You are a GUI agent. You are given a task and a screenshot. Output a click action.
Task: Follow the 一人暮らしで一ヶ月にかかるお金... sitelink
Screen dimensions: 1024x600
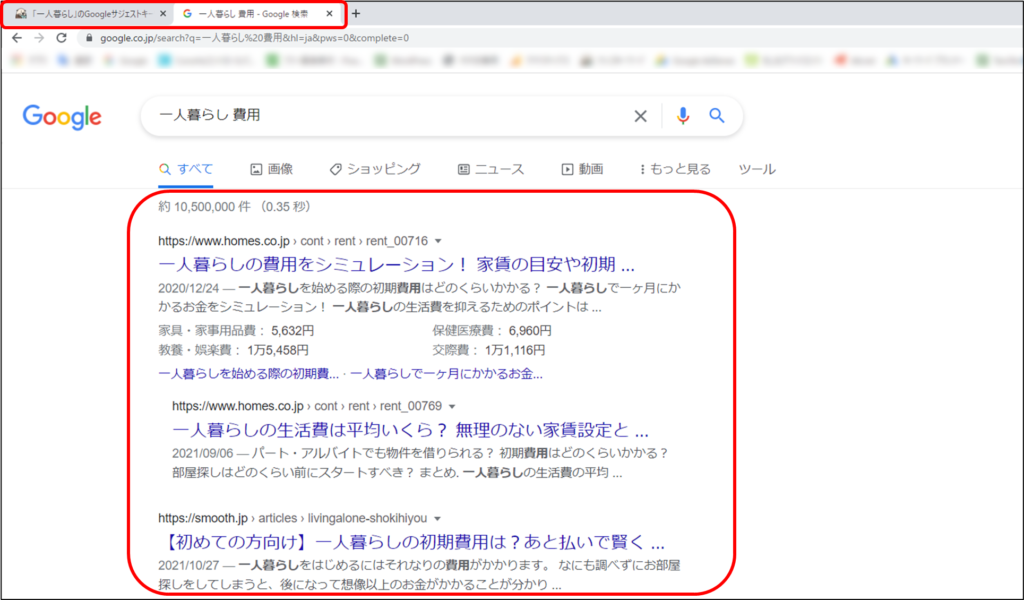pyautogui.click(x=446, y=374)
